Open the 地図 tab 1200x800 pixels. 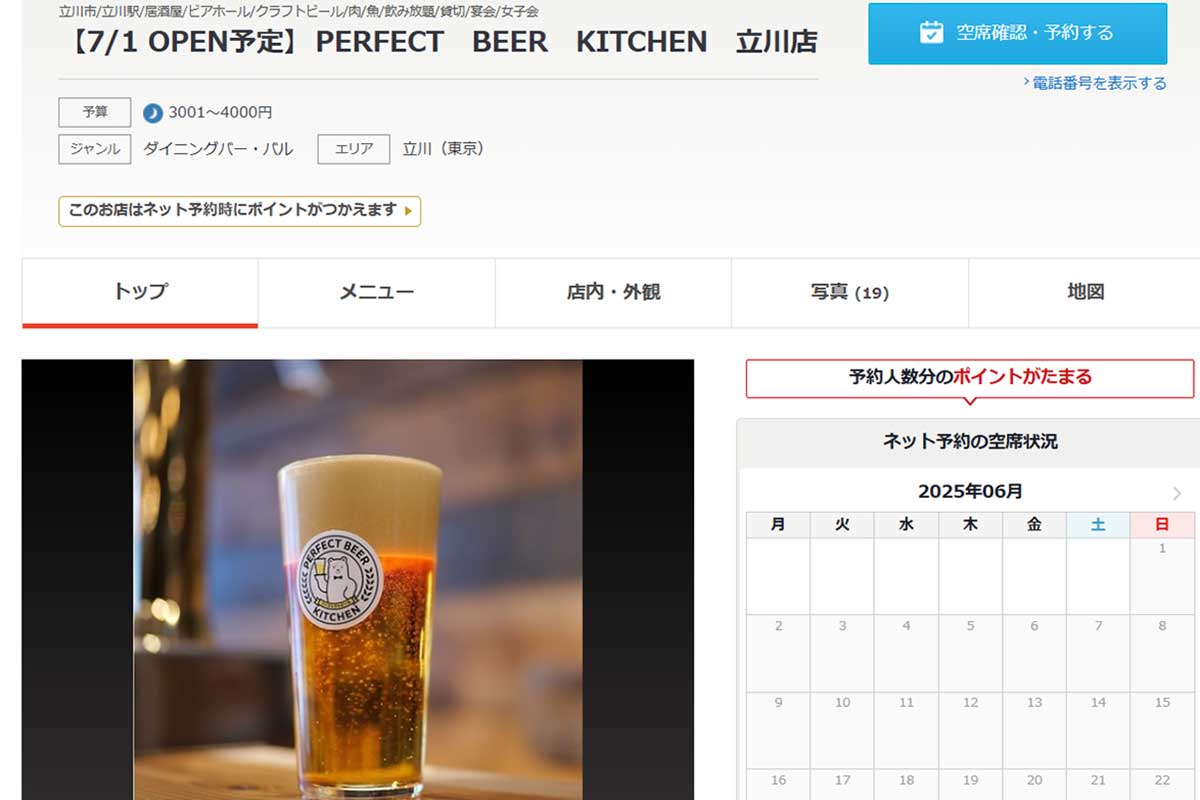(x=1085, y=292)
